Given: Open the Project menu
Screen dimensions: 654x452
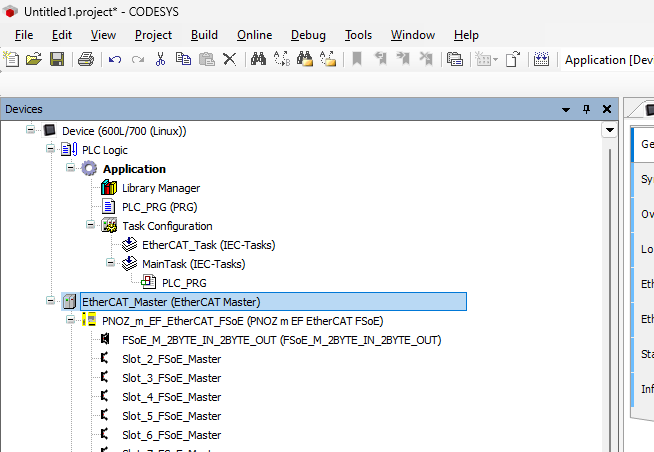Looking at the screenshot, I should tap(153, 35).
